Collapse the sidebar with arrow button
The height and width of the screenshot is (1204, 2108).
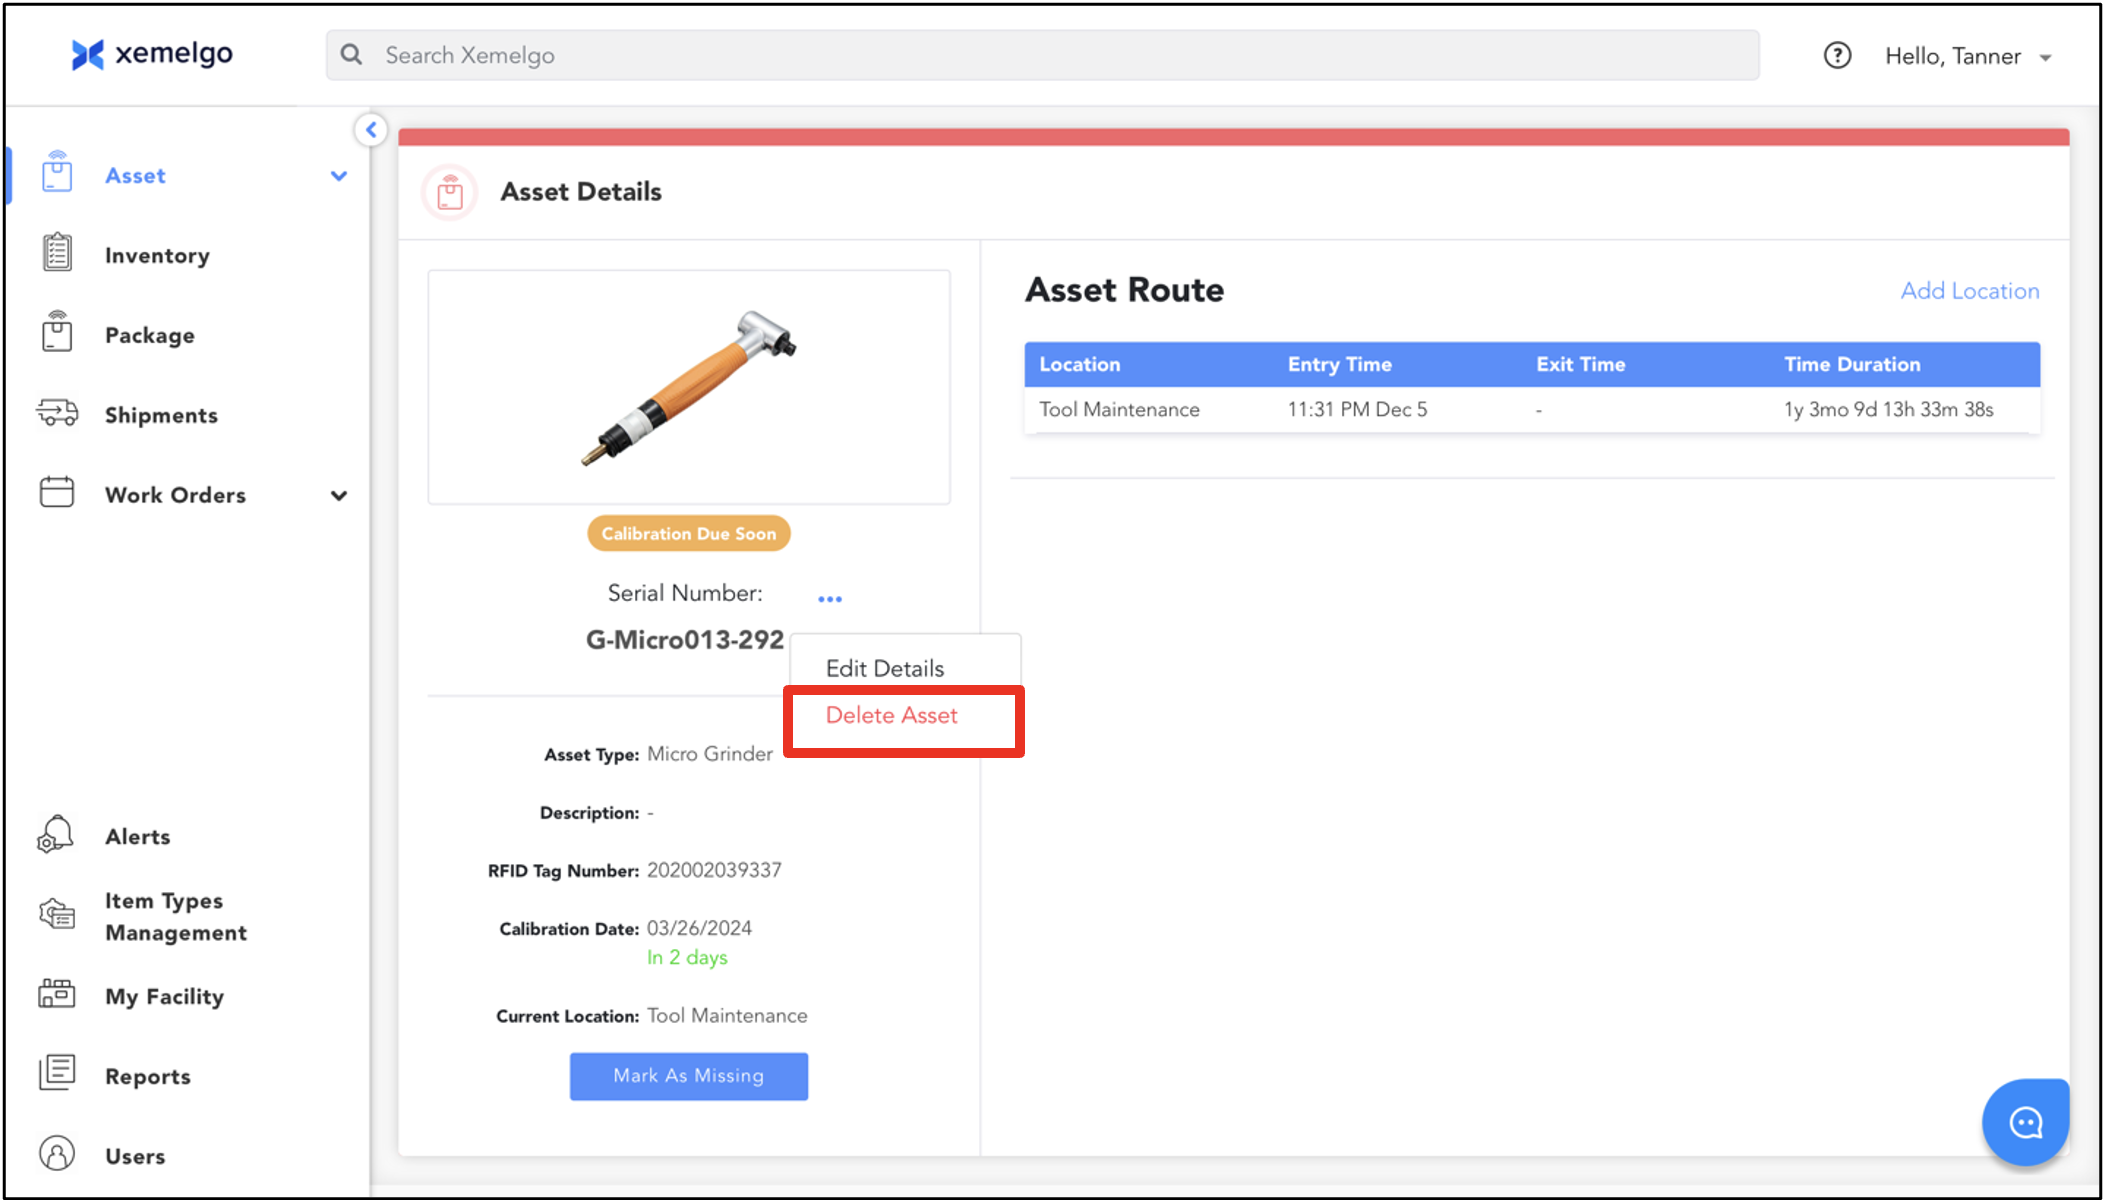[x=371, y=130]
